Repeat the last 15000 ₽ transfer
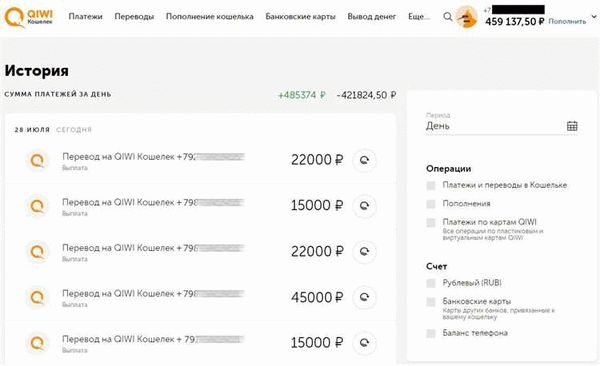This screenshot has width=600, height=366. coord(364,343)
